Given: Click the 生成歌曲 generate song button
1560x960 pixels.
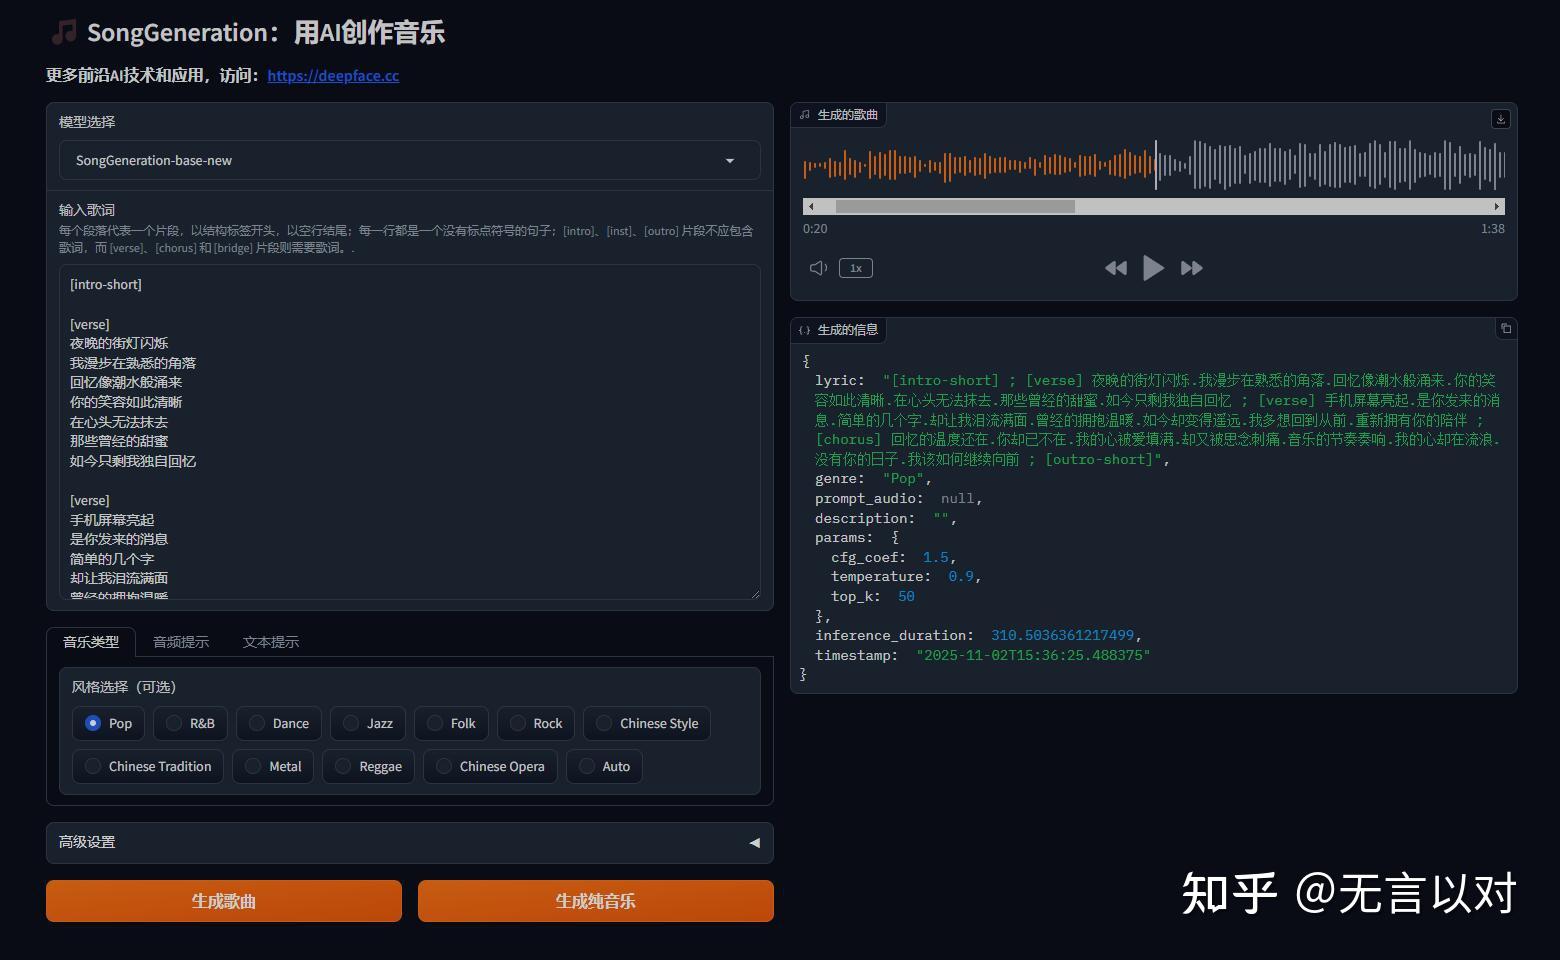Looking at the screenshot, I should click(223, 900).
